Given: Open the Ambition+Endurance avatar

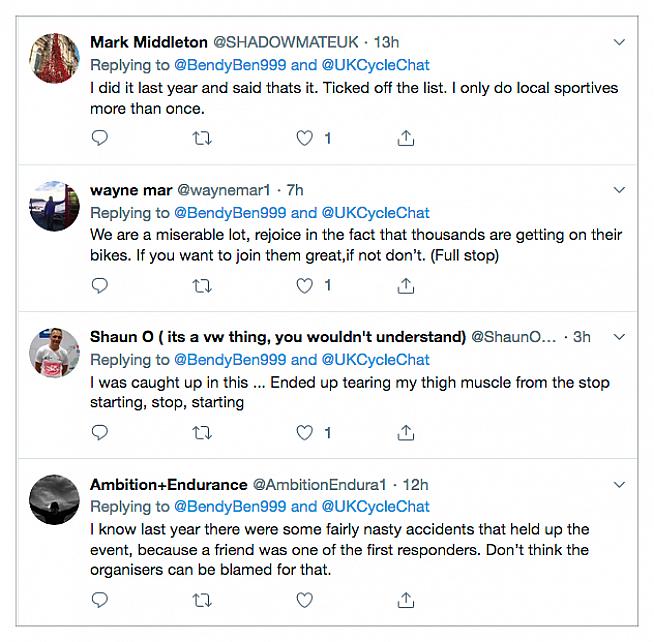Looking at the screenshot, I should pyautogui.click(x=55, y=498).
